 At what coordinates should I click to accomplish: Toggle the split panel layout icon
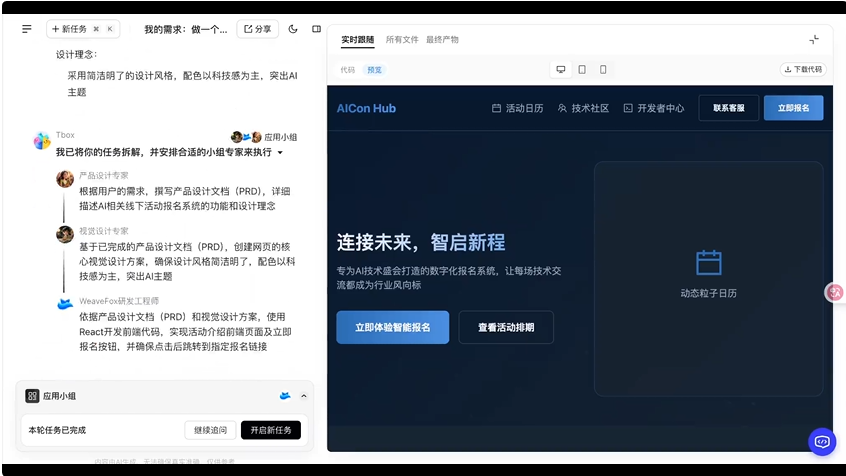point(317,29)
